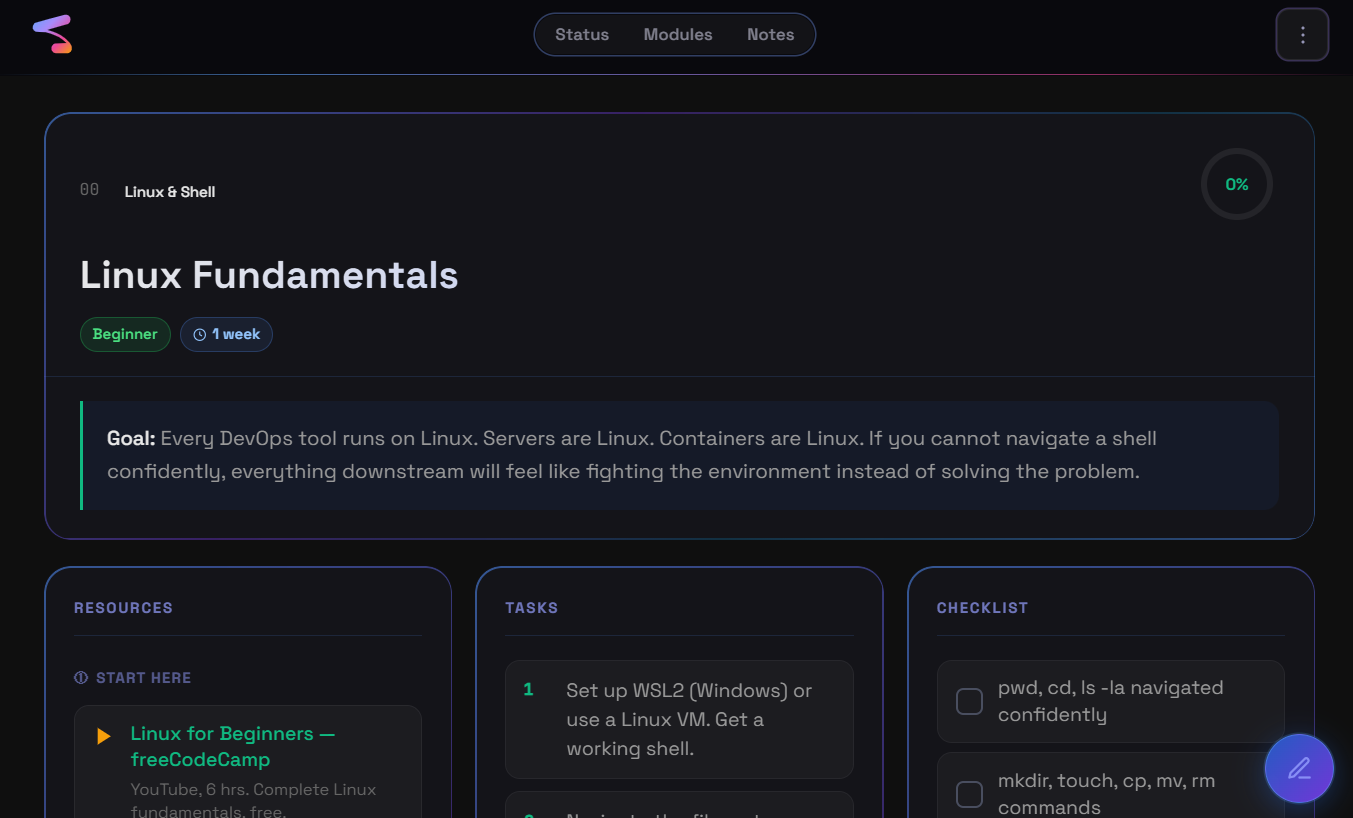Switch to the Modules tab

click(x=678, y=35)
